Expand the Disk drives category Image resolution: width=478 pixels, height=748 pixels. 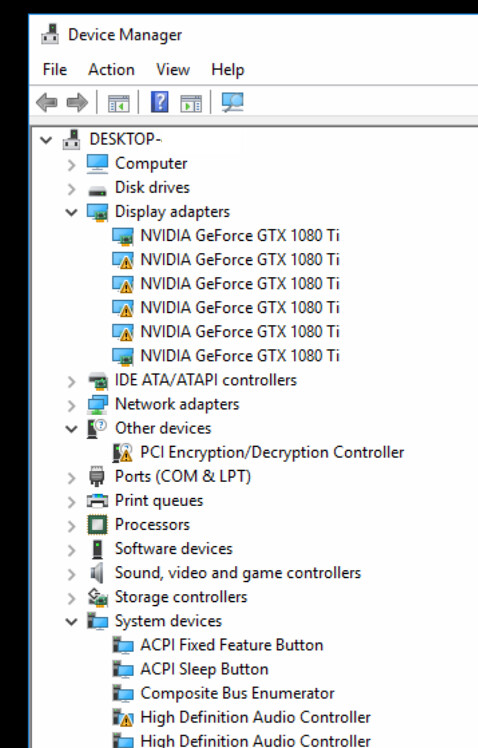click(72, 189)
